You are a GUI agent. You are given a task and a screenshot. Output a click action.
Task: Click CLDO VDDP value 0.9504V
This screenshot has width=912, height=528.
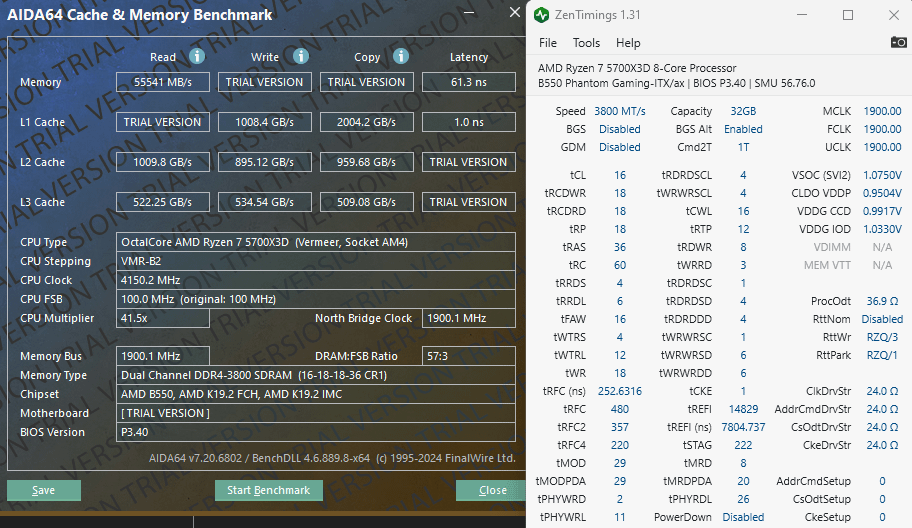[x=882, y=193]
